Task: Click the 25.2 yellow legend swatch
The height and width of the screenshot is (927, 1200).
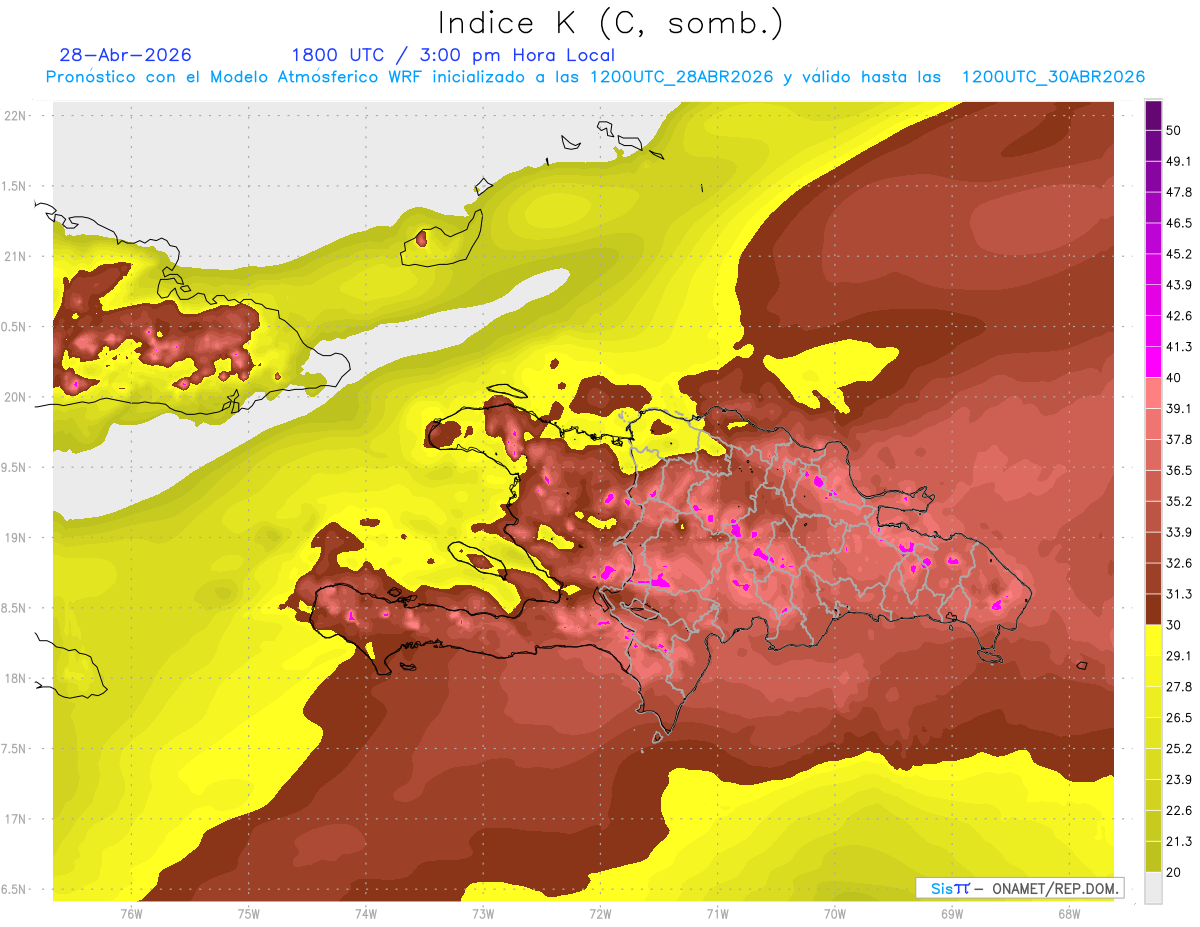Action: (x=1153, y=733)
